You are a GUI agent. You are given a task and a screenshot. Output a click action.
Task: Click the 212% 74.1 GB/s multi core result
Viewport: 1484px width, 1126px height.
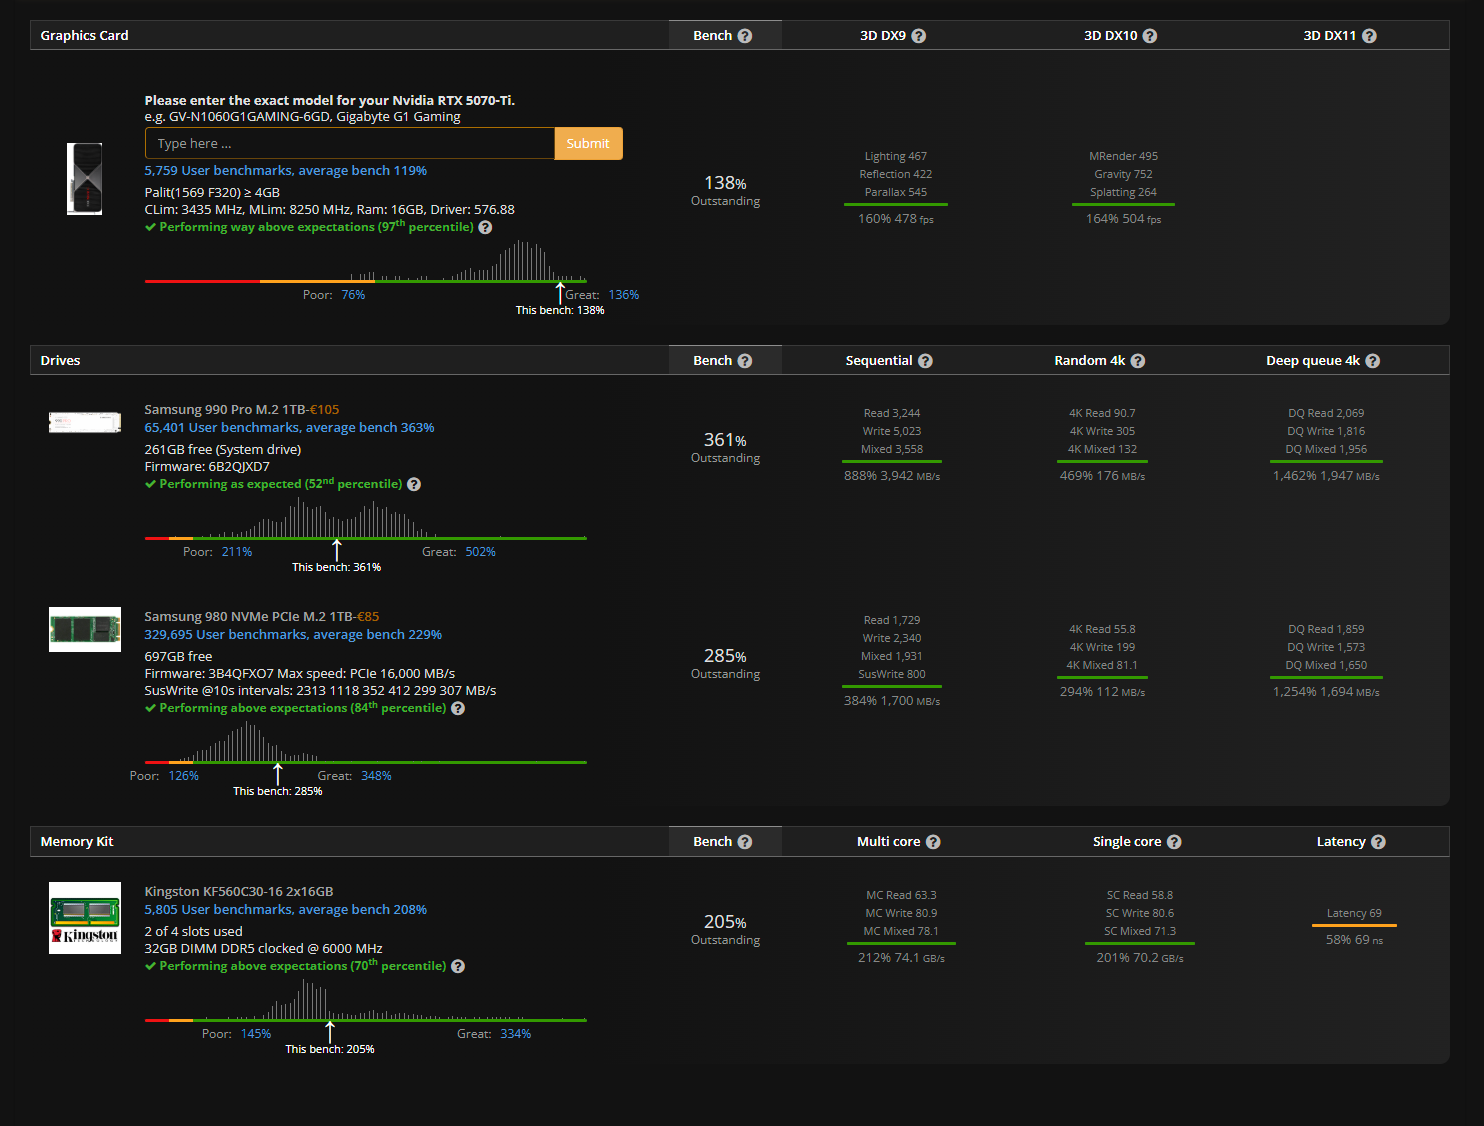(x=901, y=958)
